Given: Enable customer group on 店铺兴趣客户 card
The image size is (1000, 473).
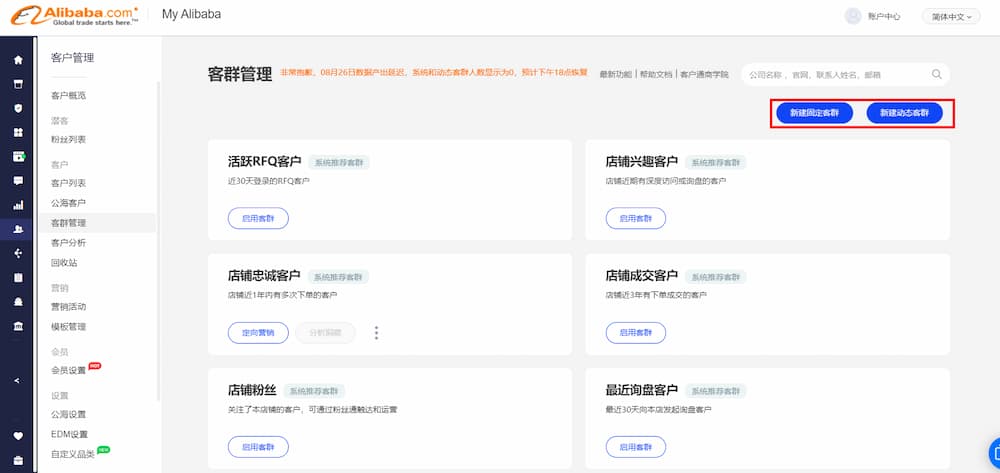Looking at the screenshot, I should [636, 218].
